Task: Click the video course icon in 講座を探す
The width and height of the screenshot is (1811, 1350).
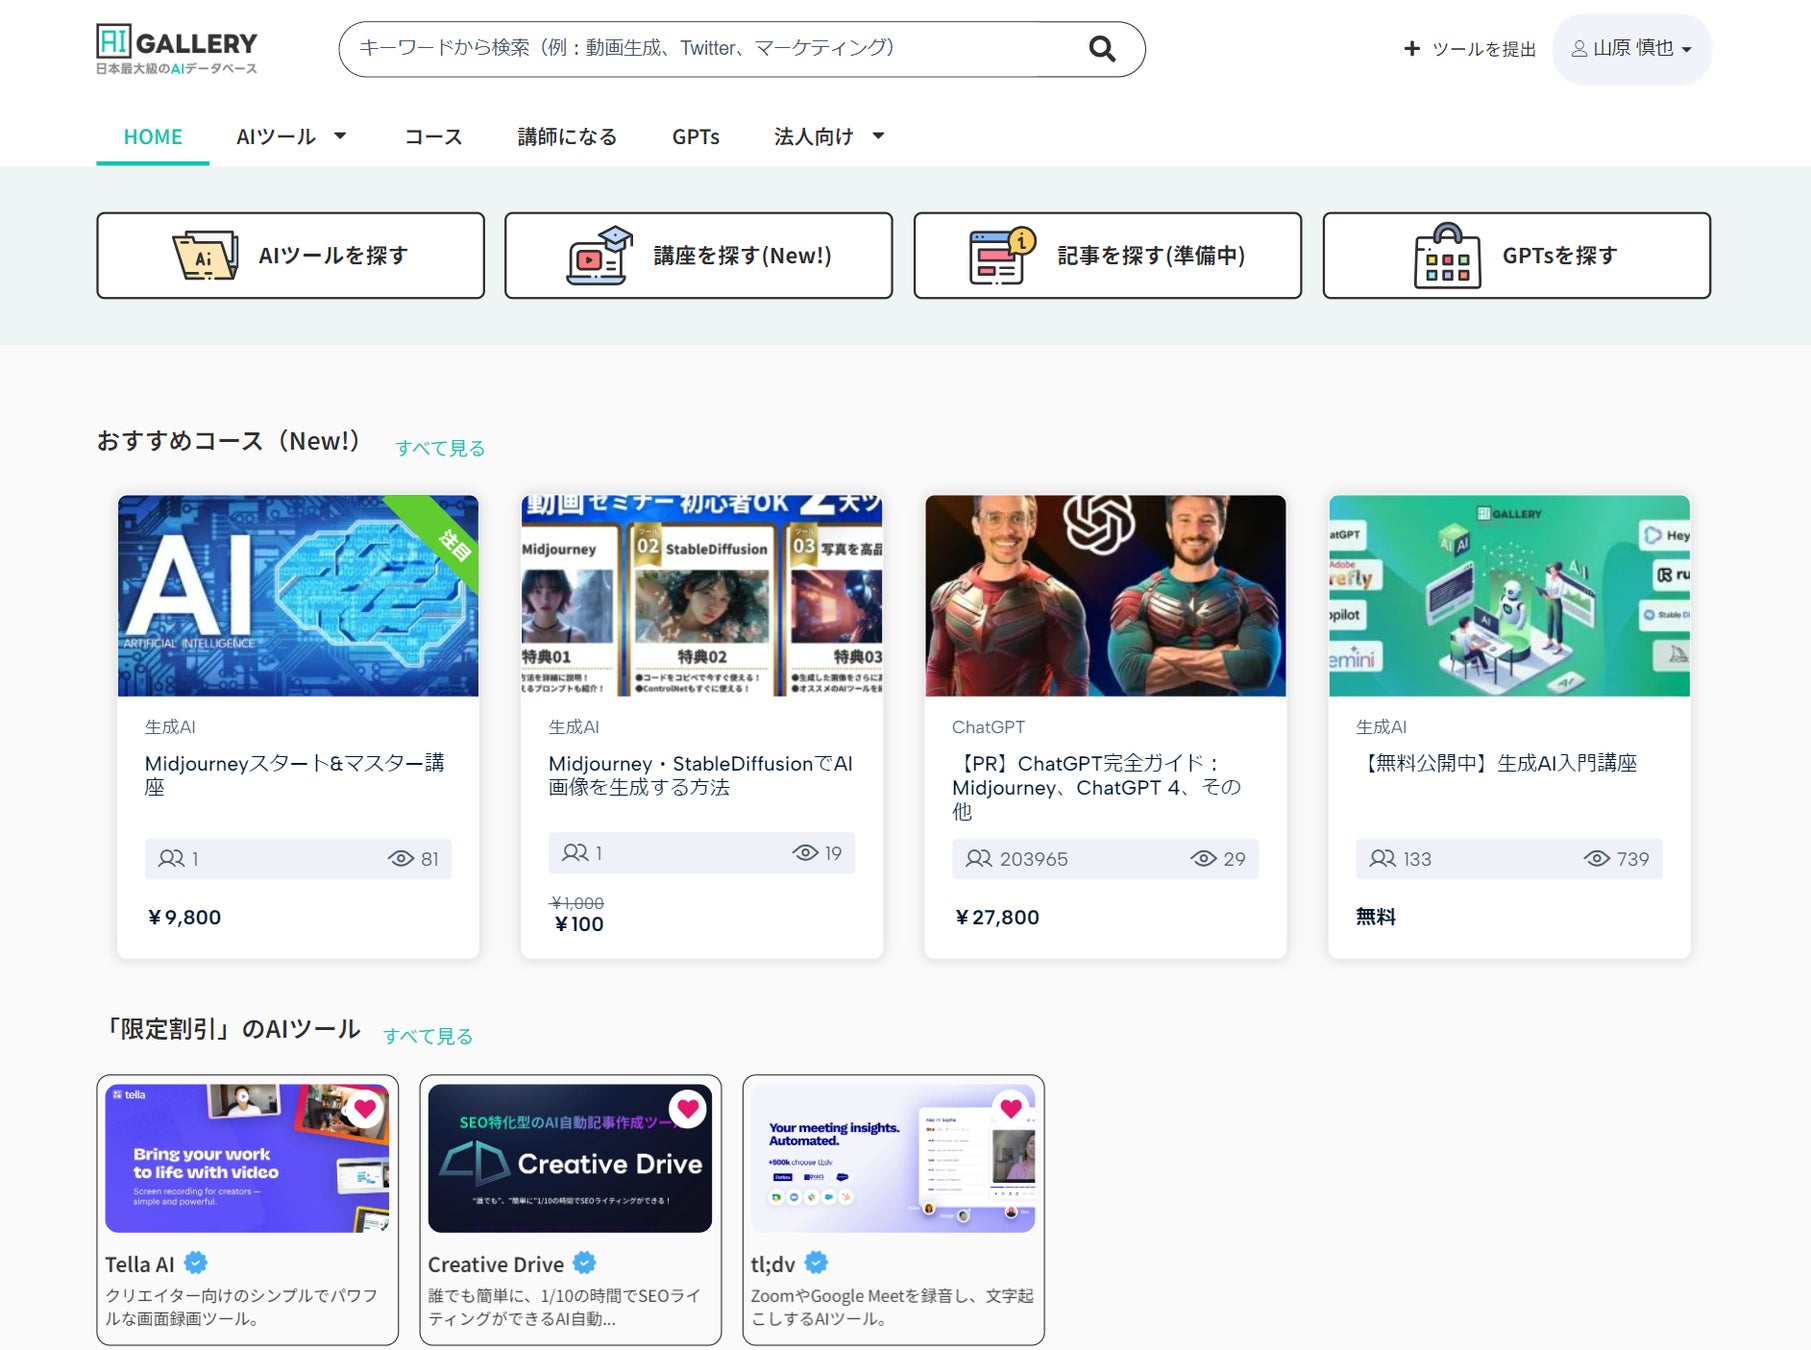Action: [599, 255]
